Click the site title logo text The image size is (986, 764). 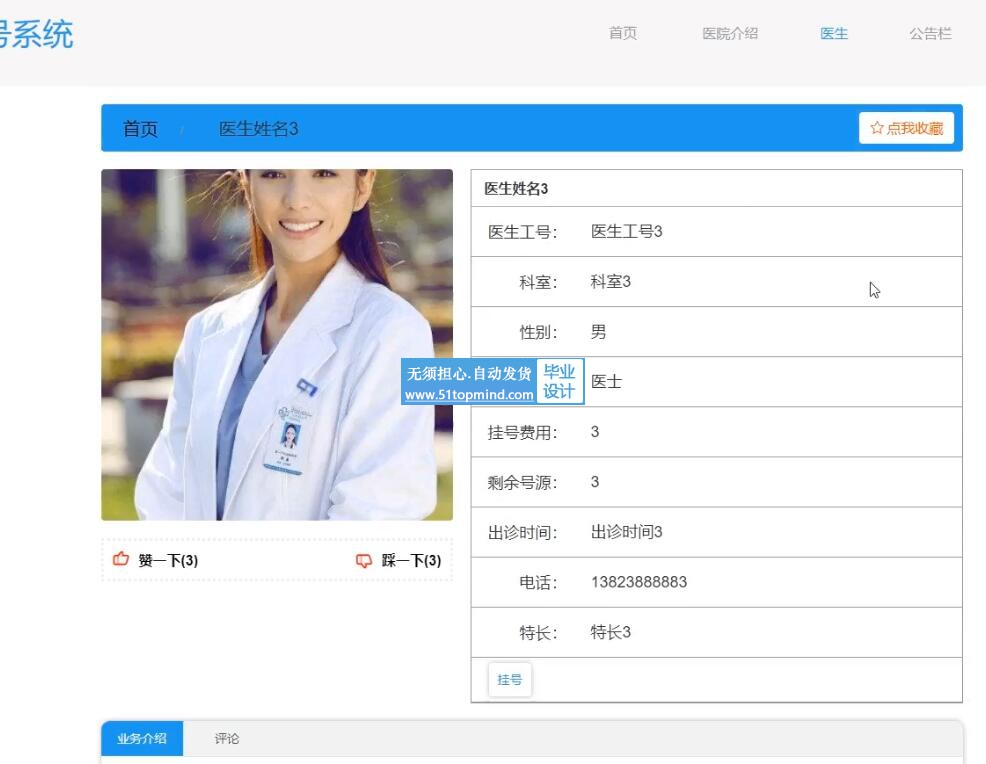36,34
